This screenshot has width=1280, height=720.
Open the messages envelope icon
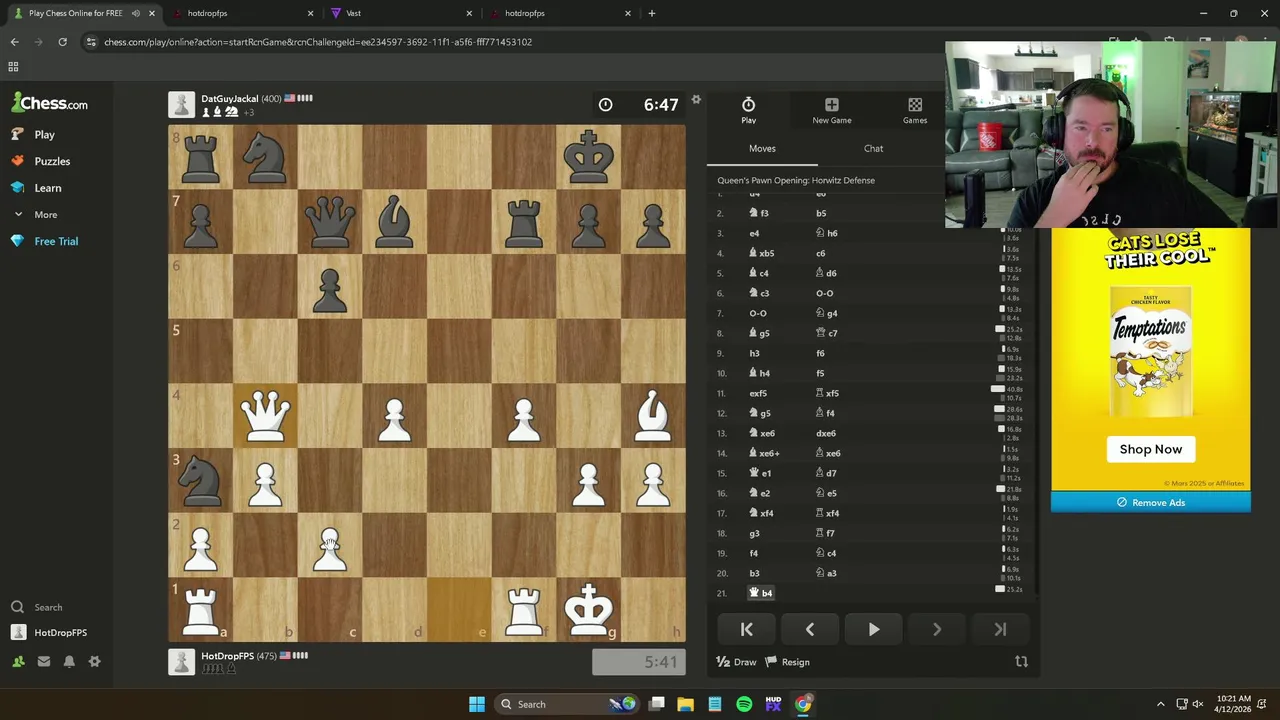coord(44,661)
